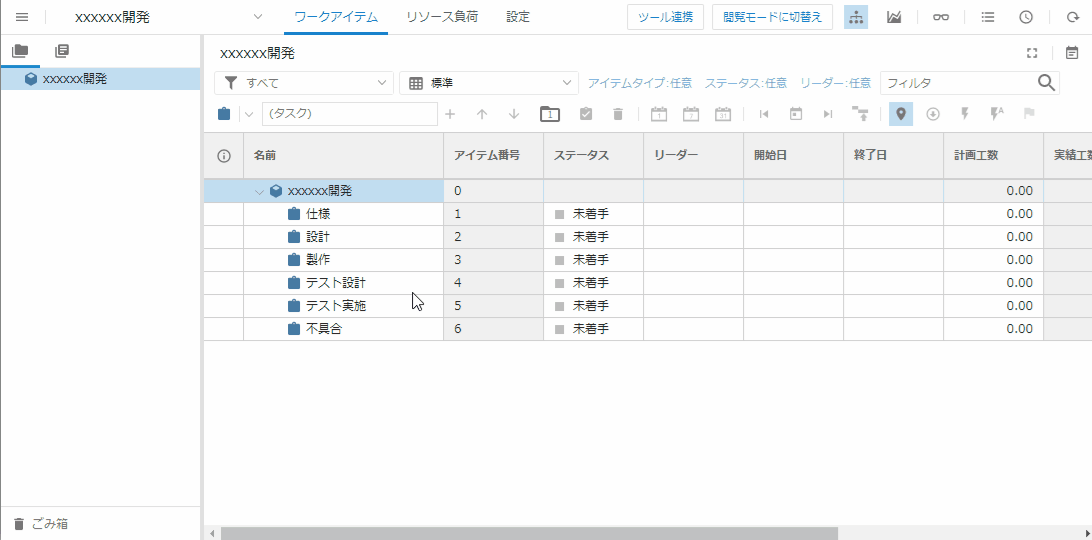This screenshot has width=1092, height=540.
Task: Open the 標準 view layout dropdown
Action: click(489, 83)
